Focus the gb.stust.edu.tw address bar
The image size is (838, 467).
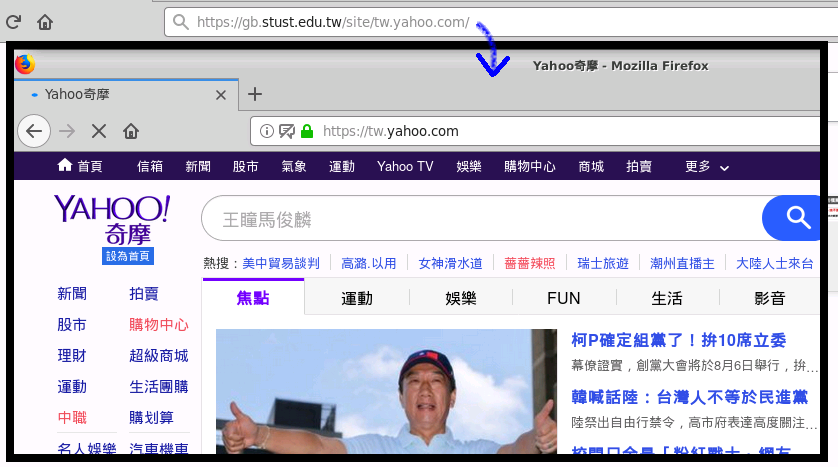[501, 22]
